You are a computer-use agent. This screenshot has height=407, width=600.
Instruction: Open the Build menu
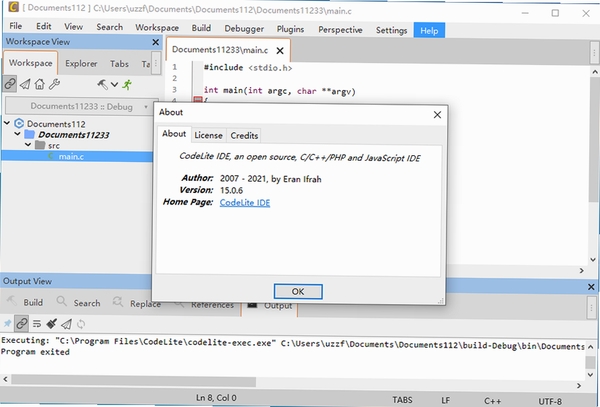click(x=201, y=28)
